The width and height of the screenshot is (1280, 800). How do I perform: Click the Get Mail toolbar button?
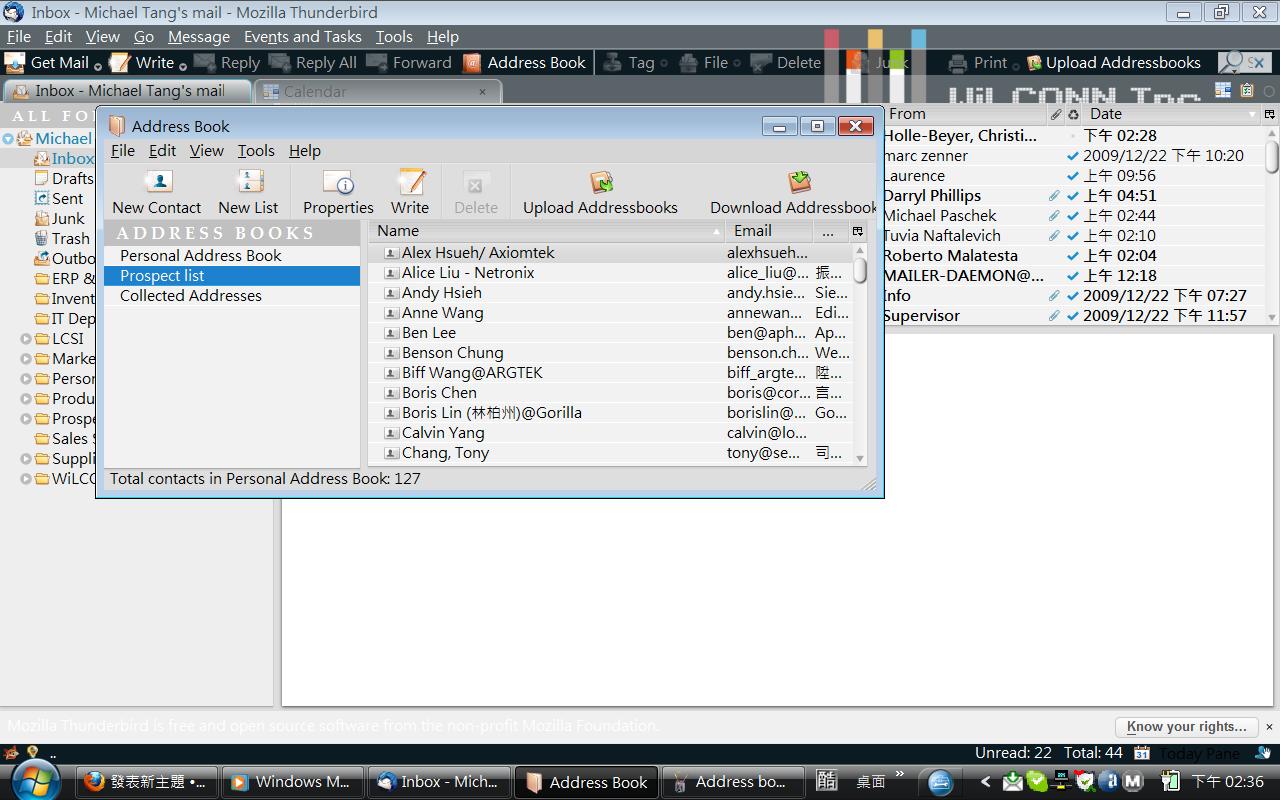pyautogui.click(x=47, y=62)
